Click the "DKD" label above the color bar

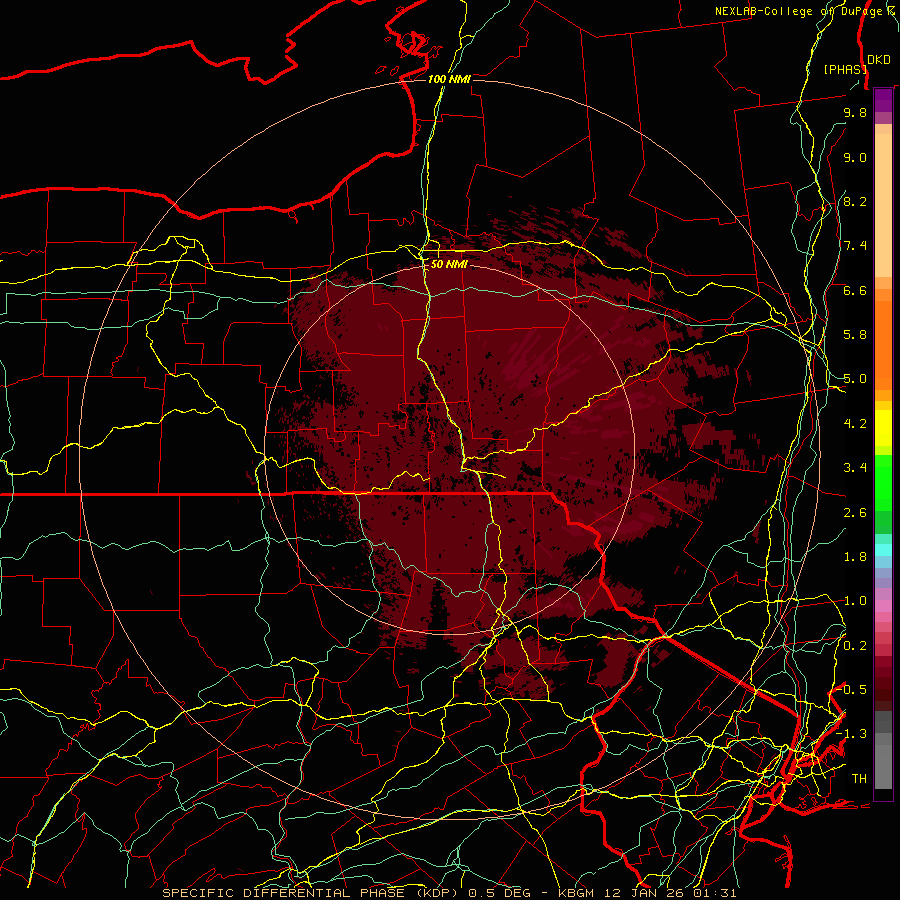pyautogui.click(x=879, y=60)
